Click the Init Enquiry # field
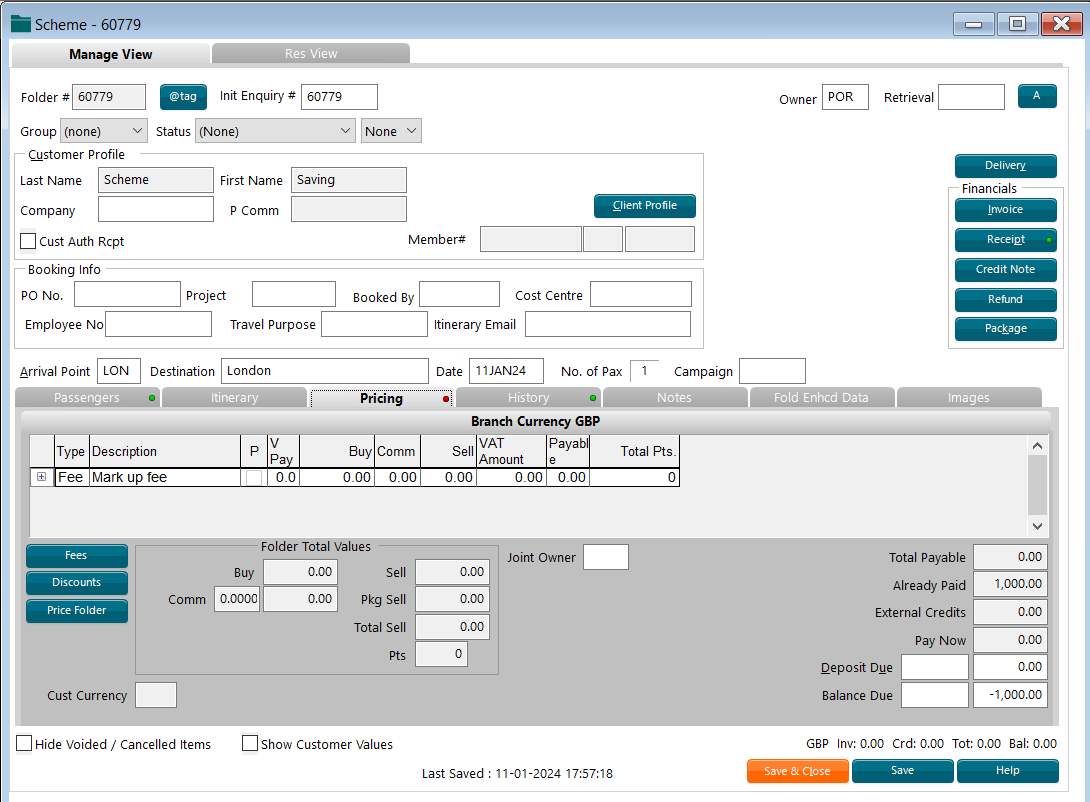The image size is (1090, 802). pyautogui.click(x=339, y=97)
